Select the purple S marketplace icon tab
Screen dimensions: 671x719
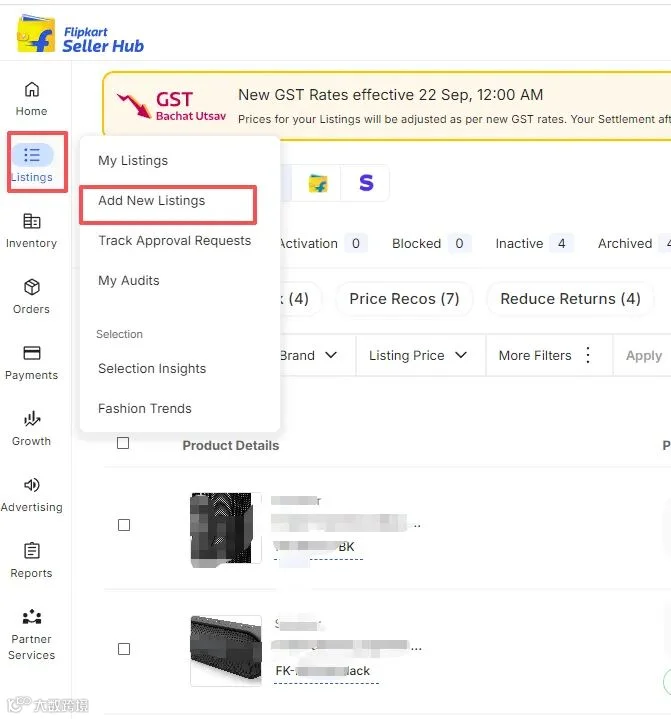click(366, 183)
